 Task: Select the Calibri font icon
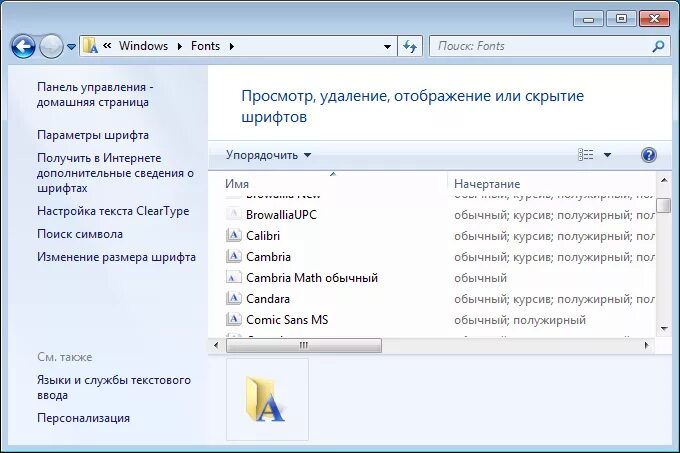tap(234, 235)
